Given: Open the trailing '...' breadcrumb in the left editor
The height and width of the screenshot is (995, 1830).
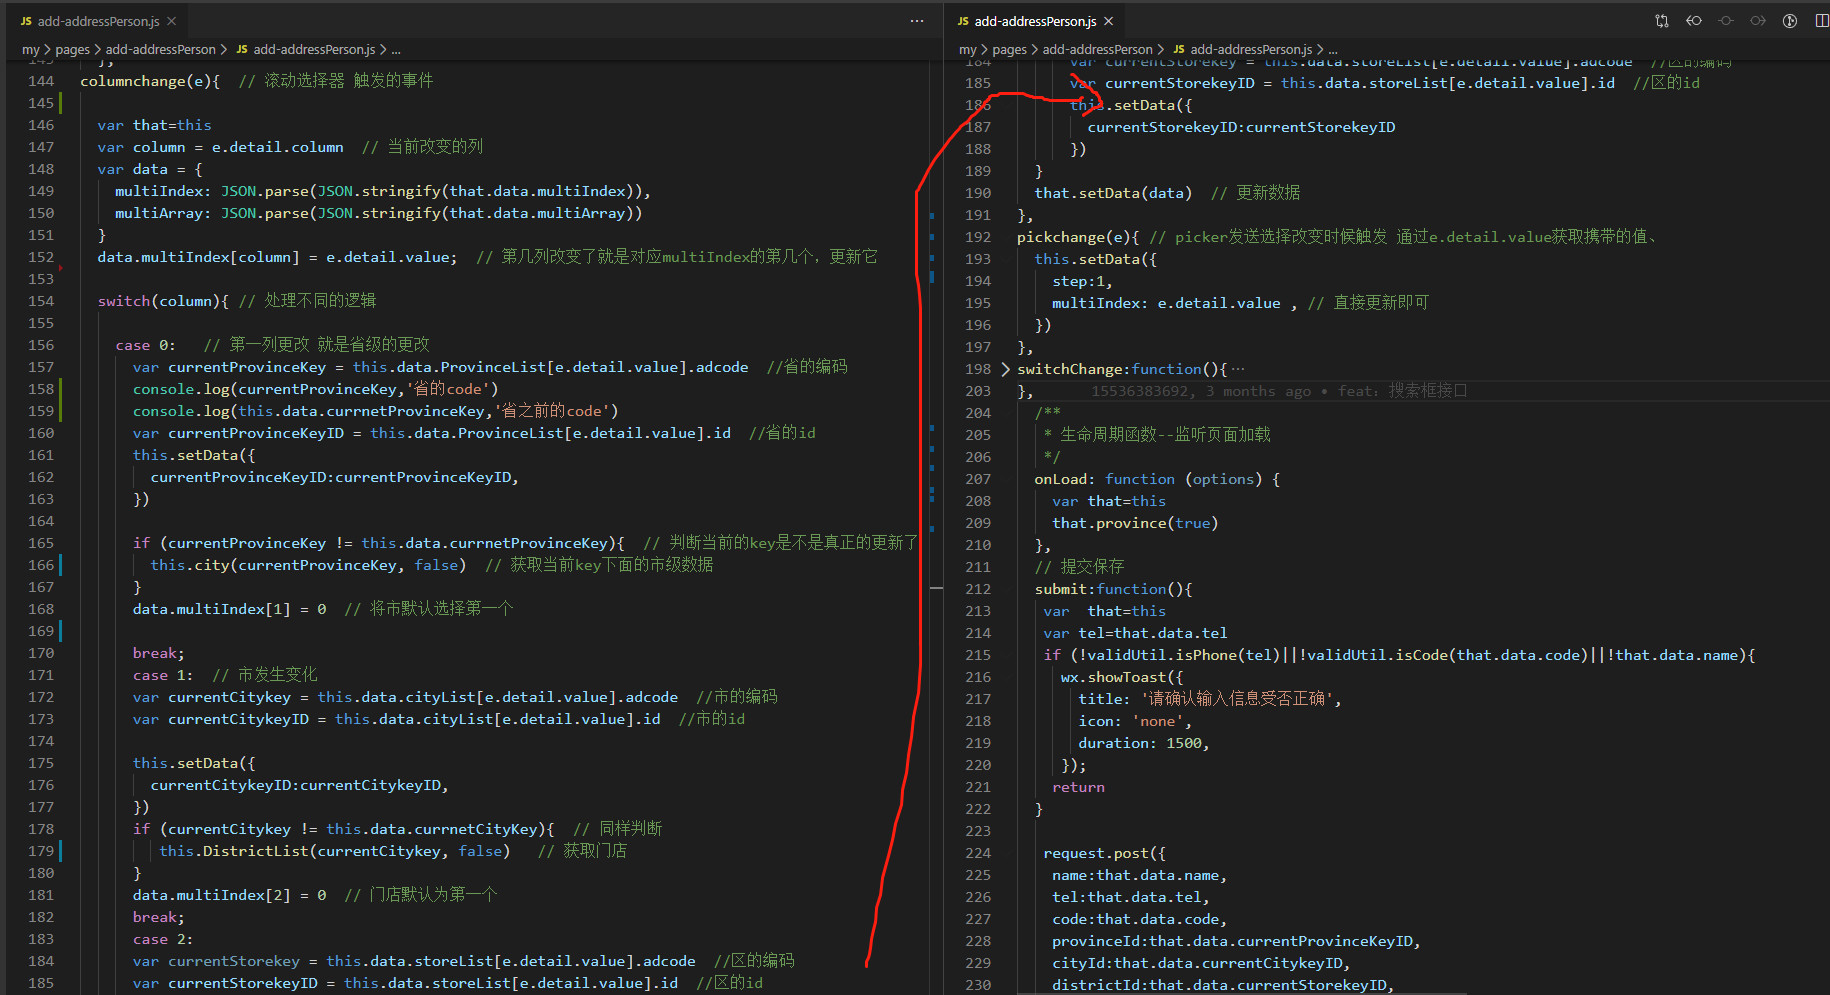Looking at the screenshot, I should (x=396, y=49).
